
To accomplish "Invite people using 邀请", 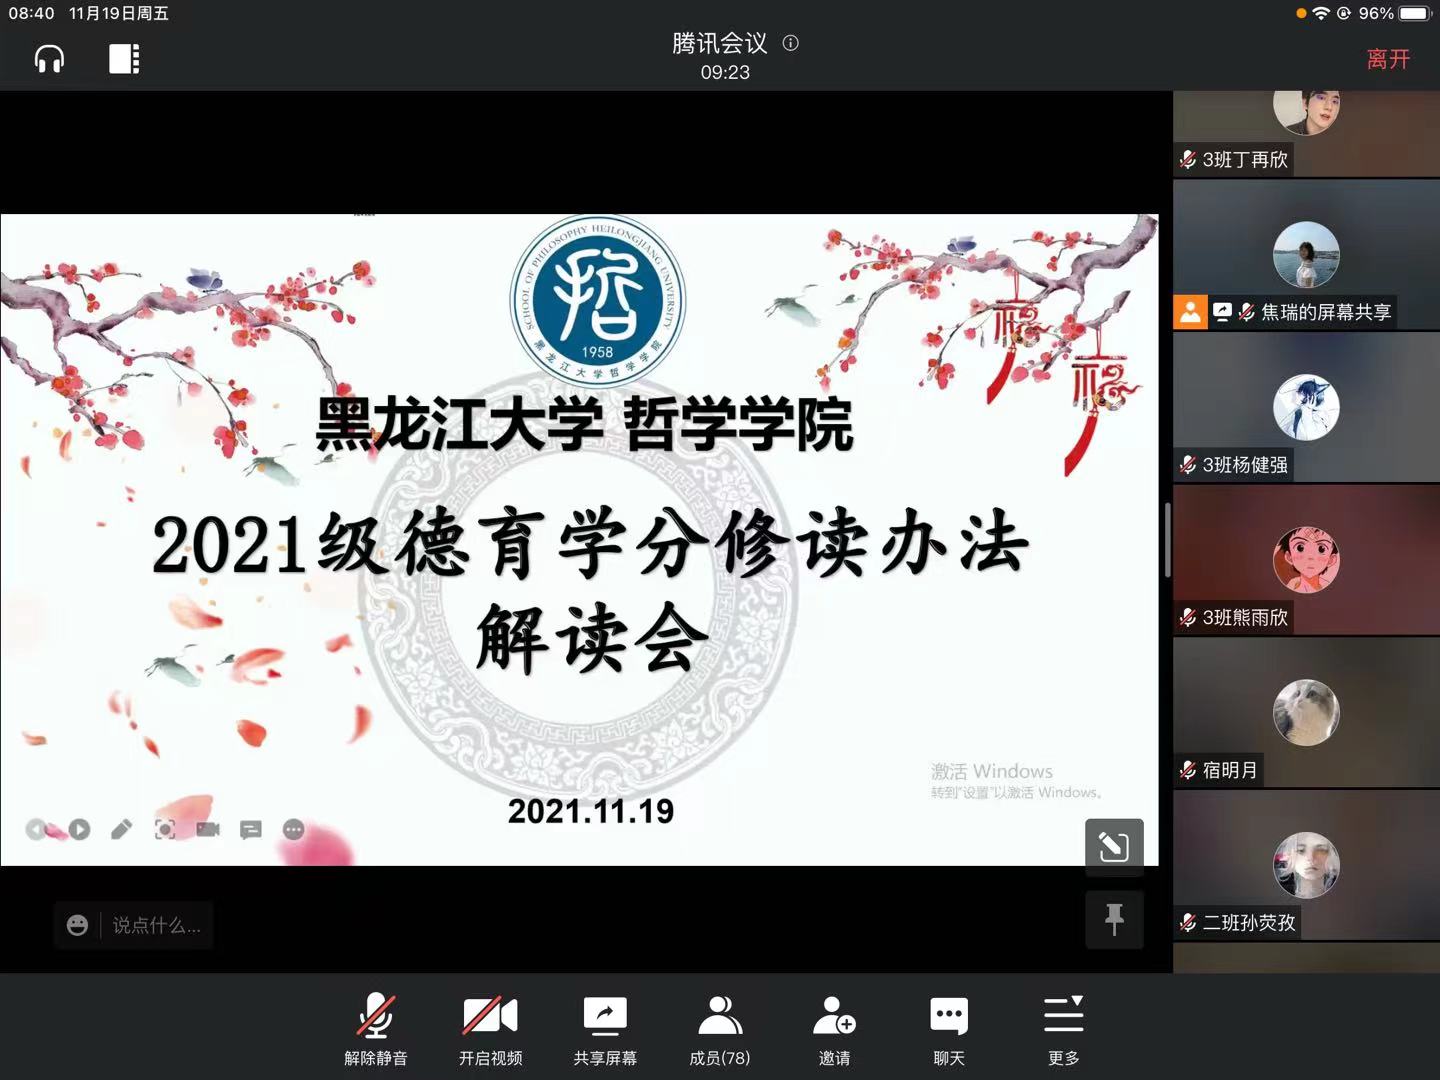I will coord(834,1029).
